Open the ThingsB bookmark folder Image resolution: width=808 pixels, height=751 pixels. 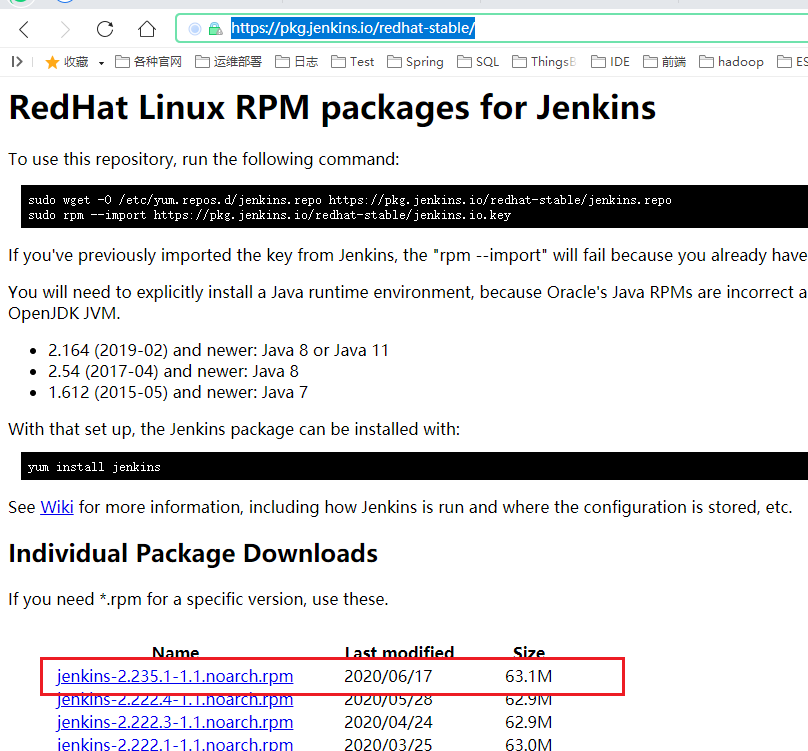[x=544, y=62]
